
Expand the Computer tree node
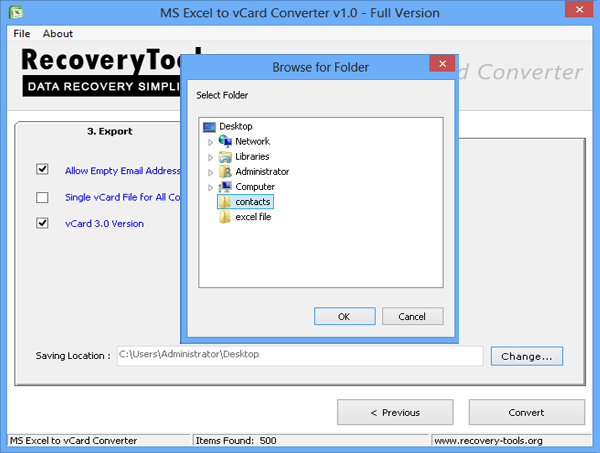[210, 187]
